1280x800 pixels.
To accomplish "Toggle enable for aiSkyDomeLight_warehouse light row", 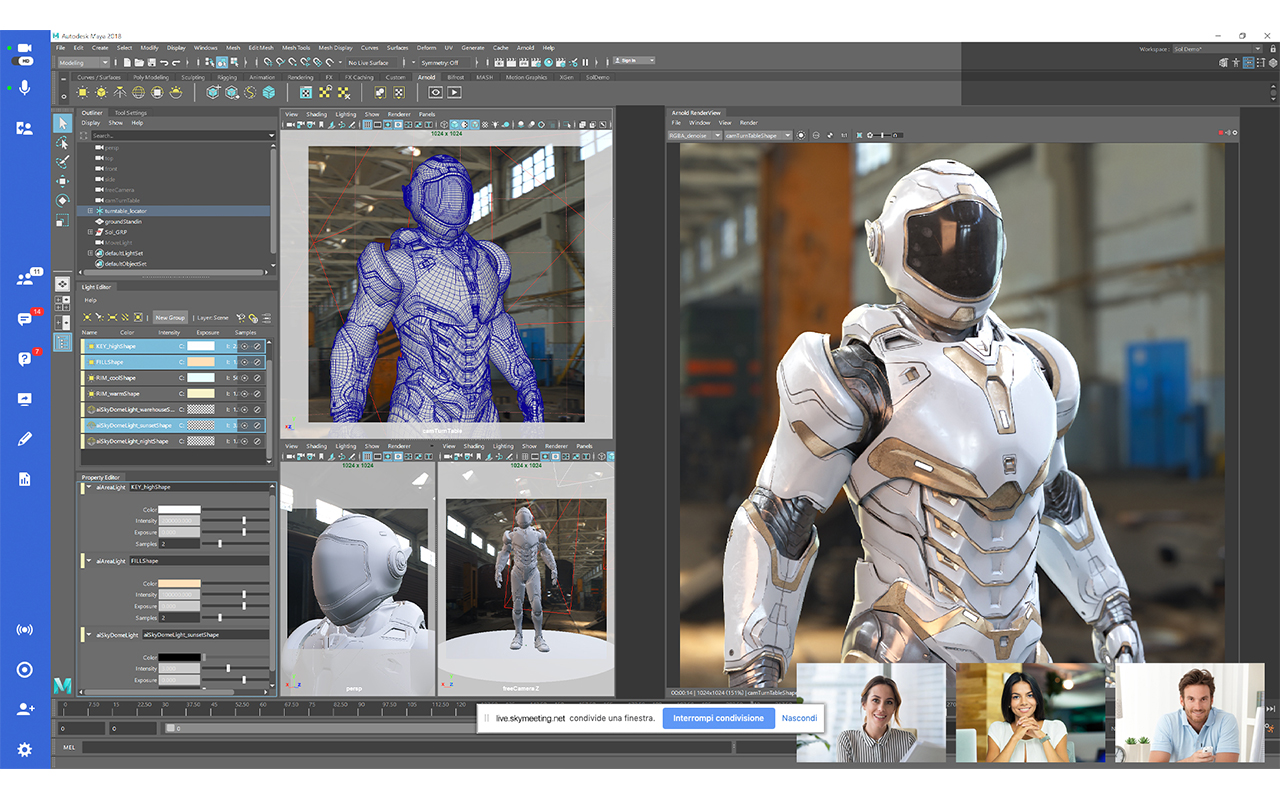I will click(244, 409).
